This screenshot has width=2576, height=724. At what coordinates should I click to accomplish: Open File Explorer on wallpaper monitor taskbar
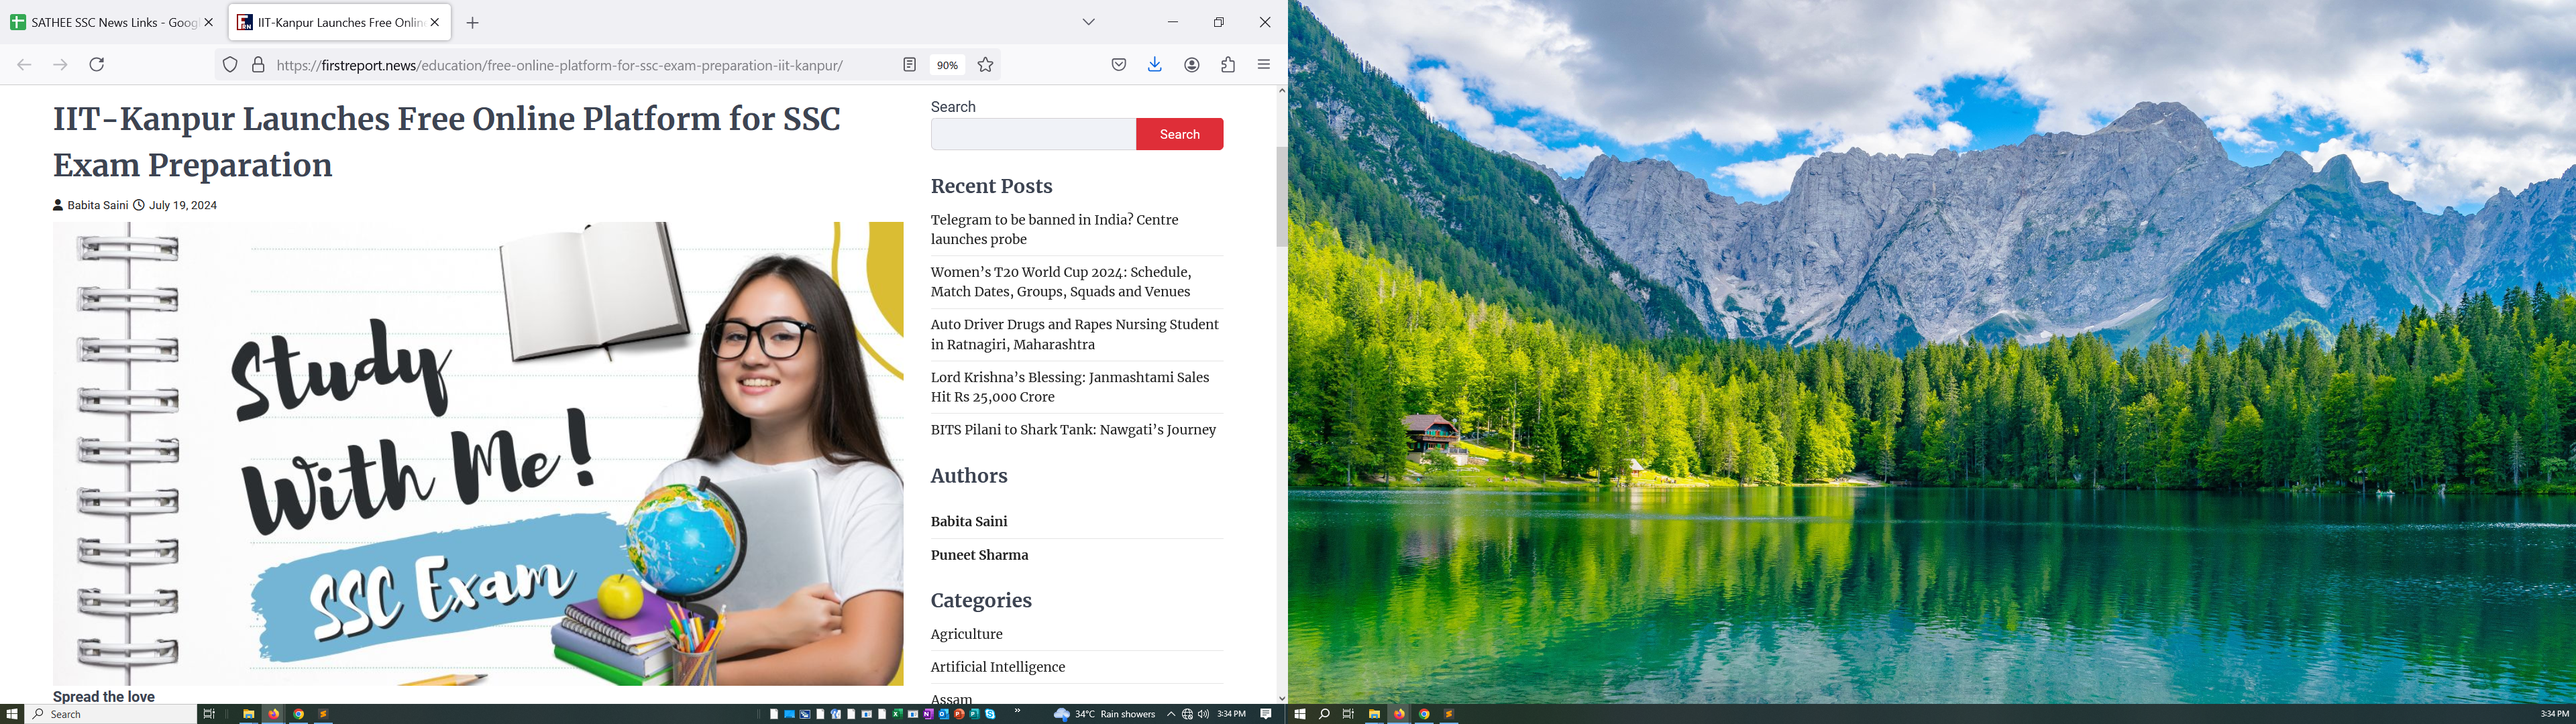(1375, 714)
